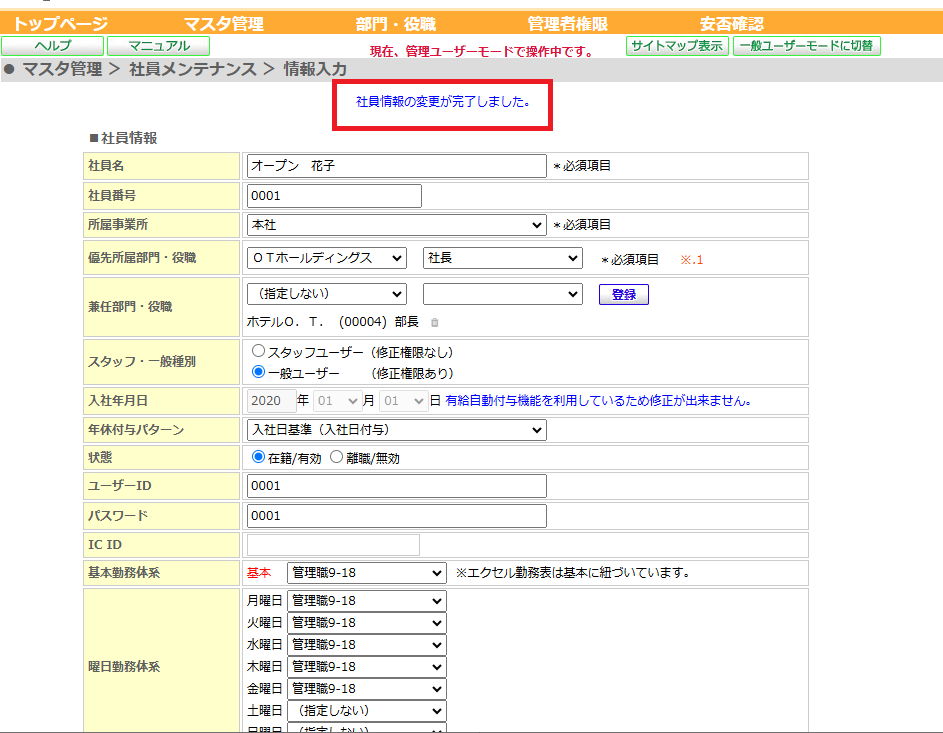Screen dimensions: 943x733
Task: Focus the 社員名 input field
Action: 396,166
